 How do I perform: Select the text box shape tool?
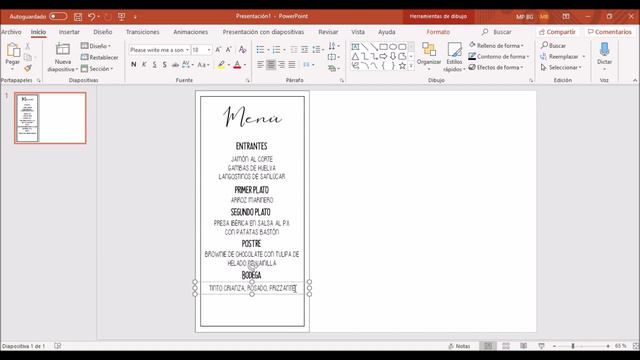355,47
